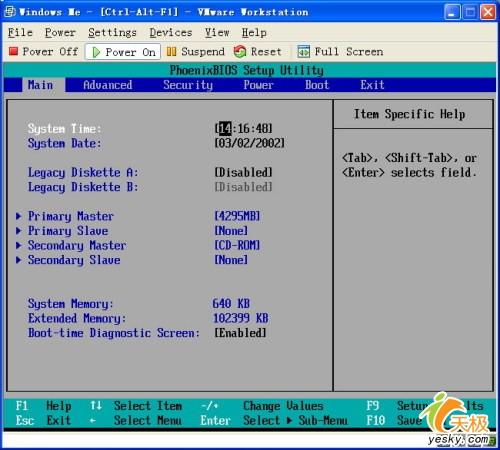This screenshot has height=450, width=500.
Task: Click the Select Sub-Menu footer hint
Action: pos(295,420)
